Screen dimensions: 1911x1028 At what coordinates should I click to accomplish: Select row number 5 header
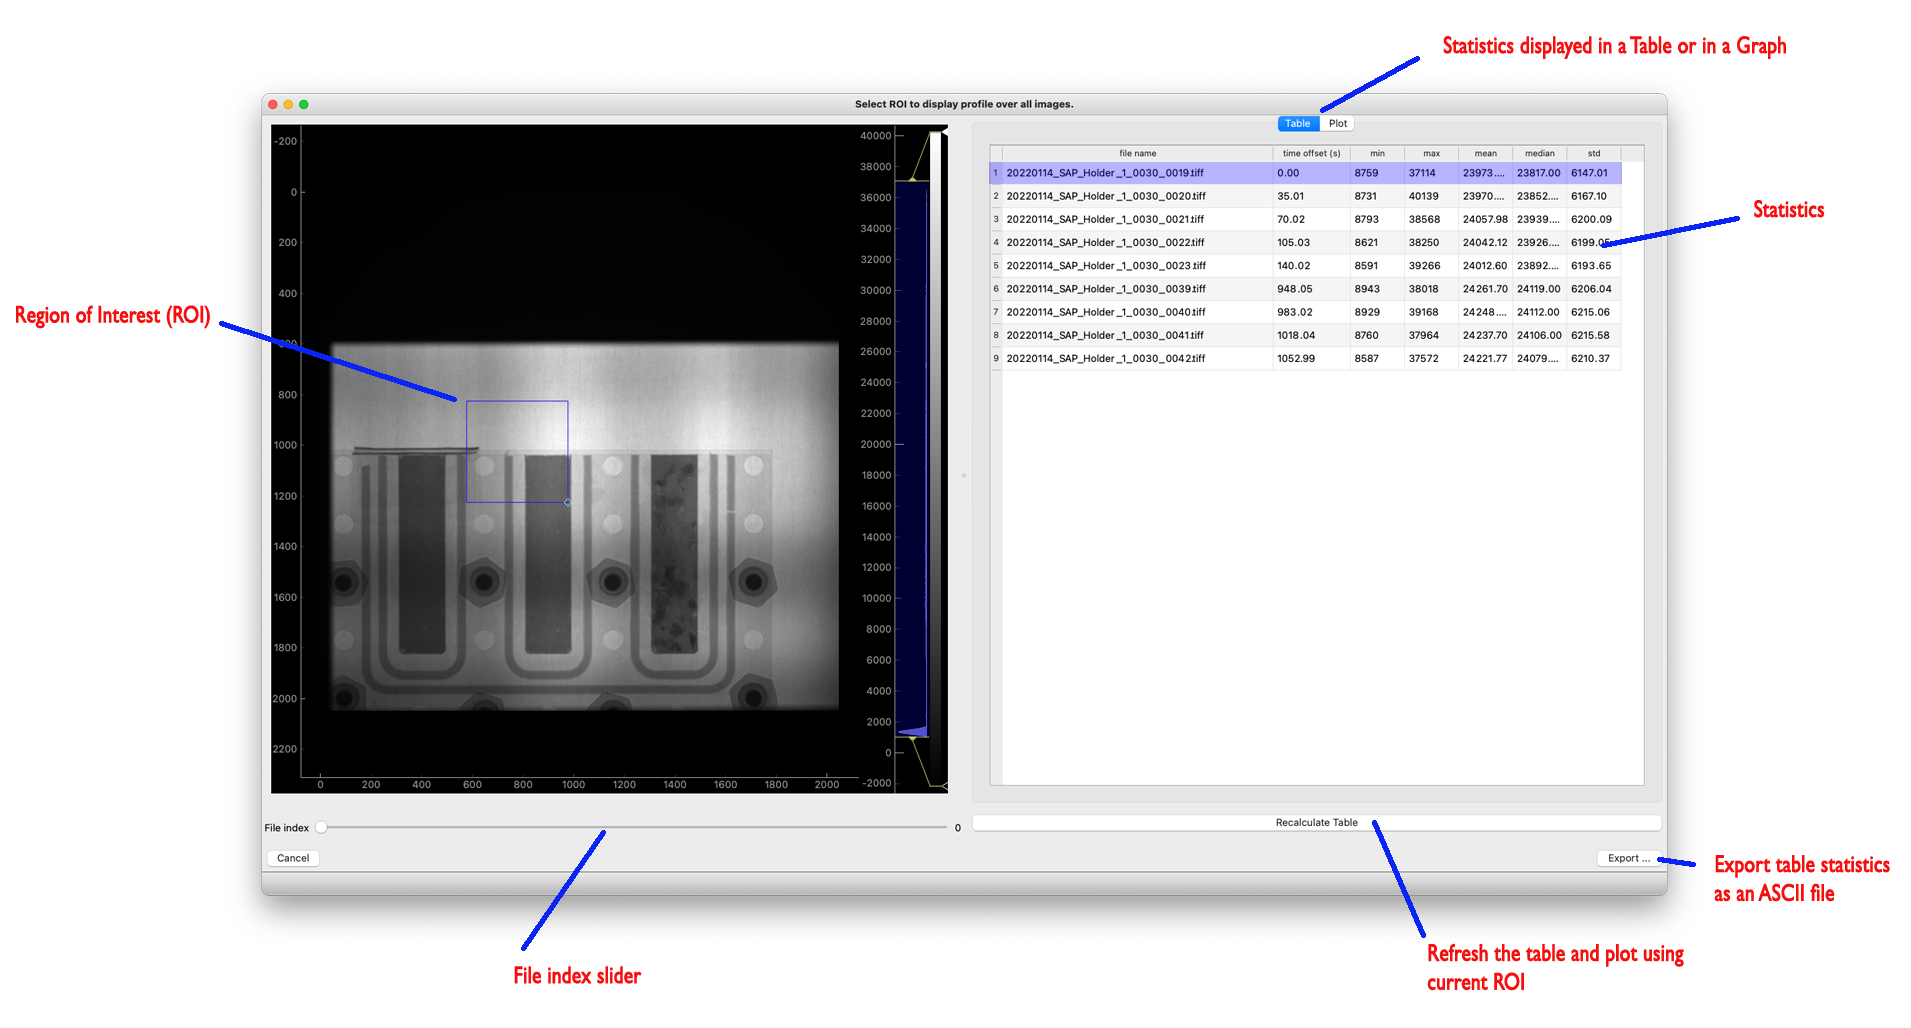pos(996,266)
